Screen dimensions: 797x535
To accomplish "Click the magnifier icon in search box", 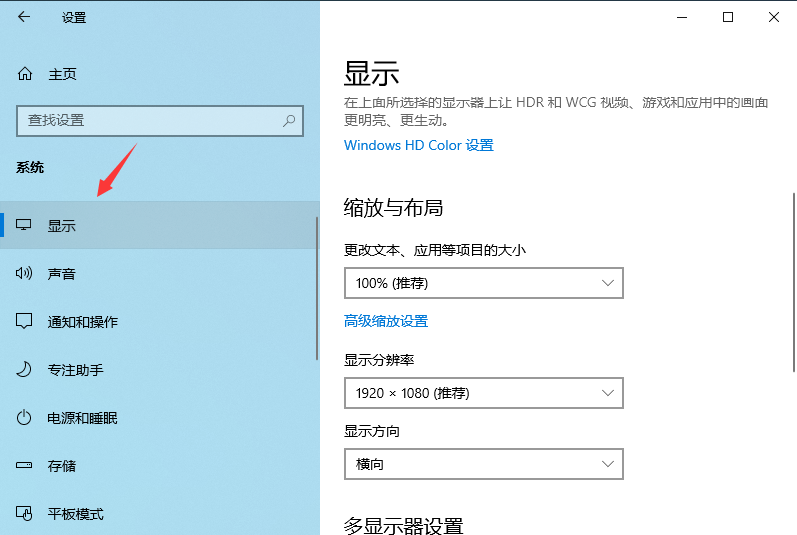I will (289, 120).
